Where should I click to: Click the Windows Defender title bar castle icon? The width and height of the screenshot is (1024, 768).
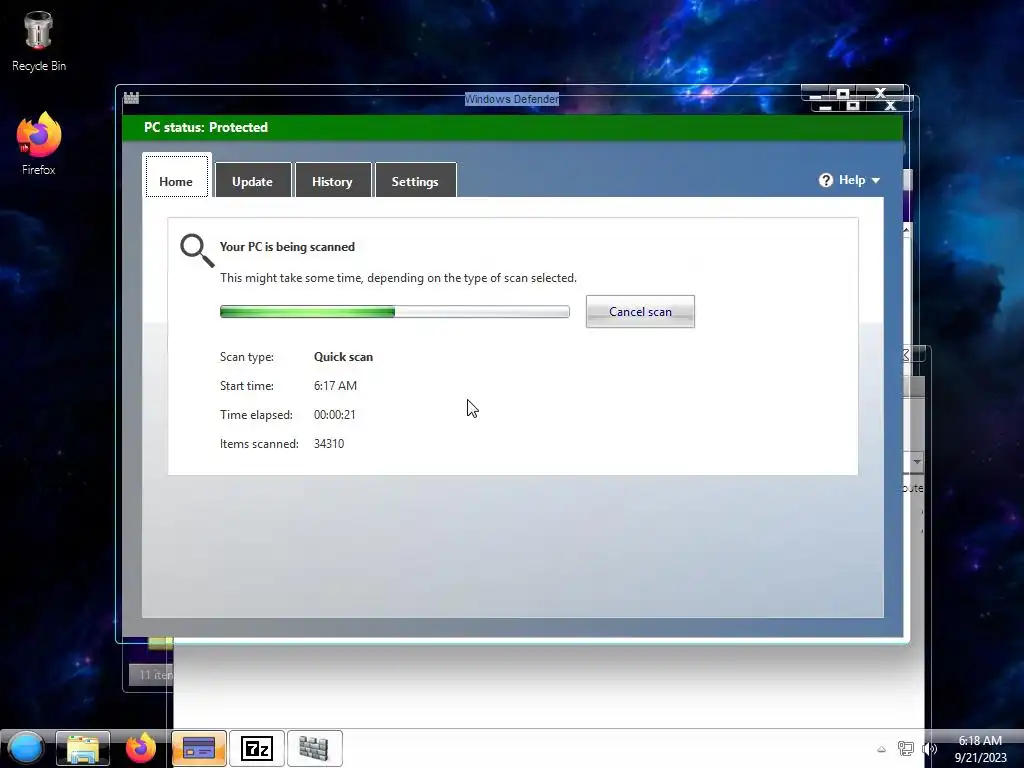tap(131, 98)
